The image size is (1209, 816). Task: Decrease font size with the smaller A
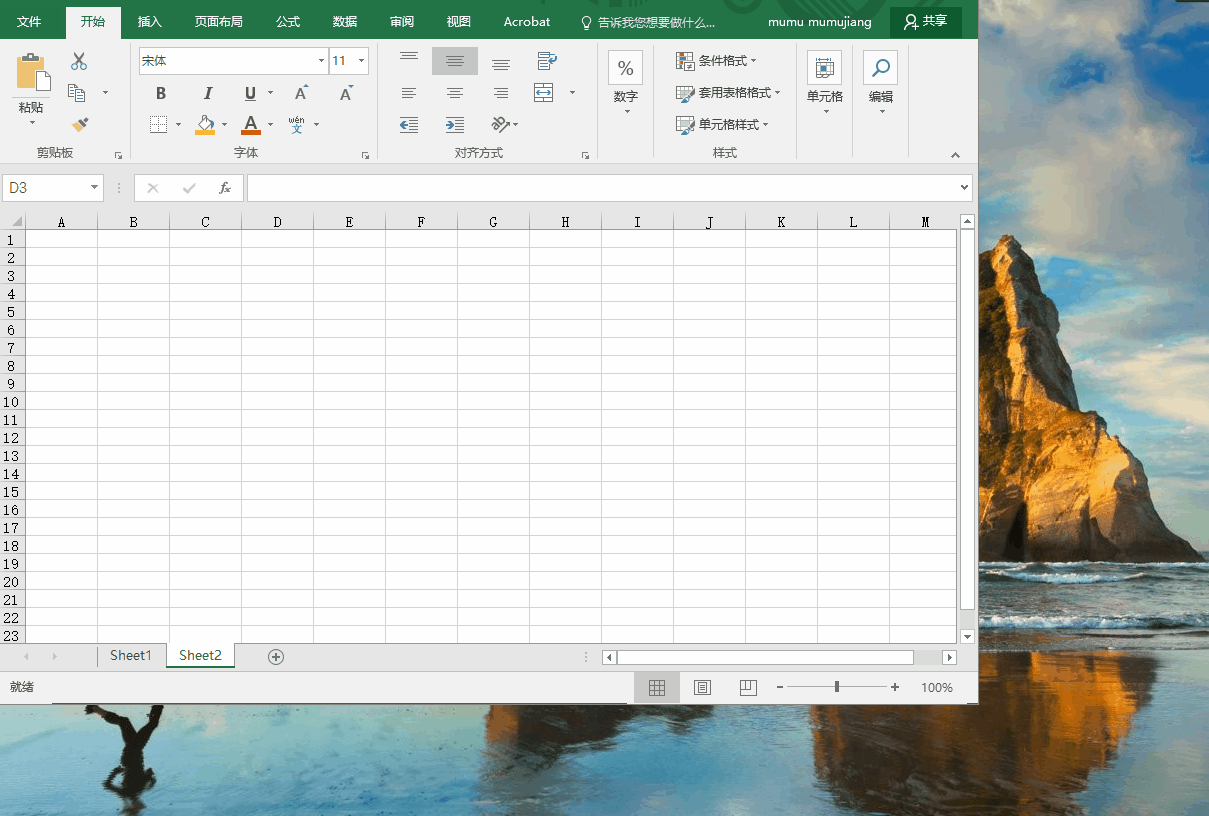click(x=346, y=93)
